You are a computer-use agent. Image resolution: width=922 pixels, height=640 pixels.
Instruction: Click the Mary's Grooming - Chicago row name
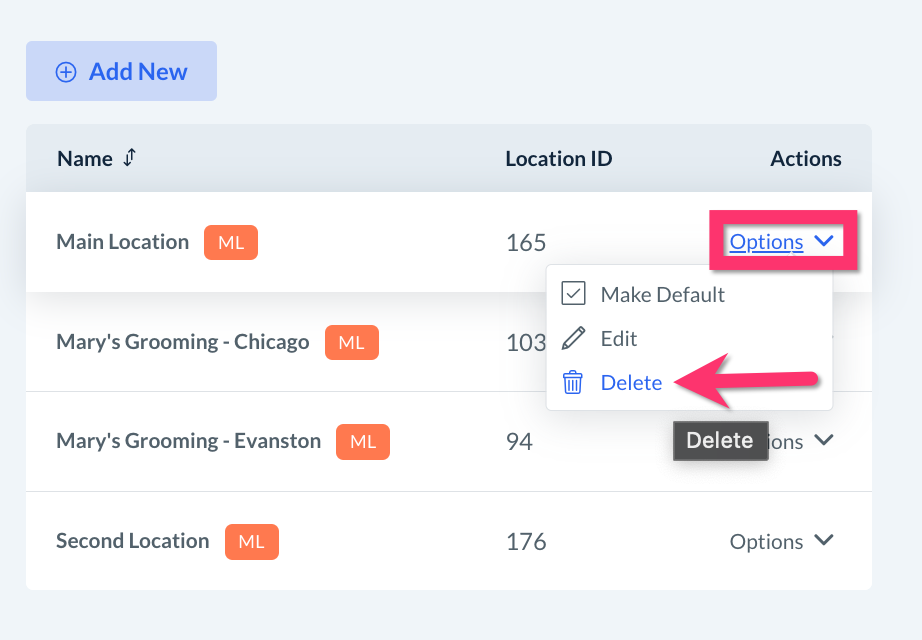pos(182,342)
